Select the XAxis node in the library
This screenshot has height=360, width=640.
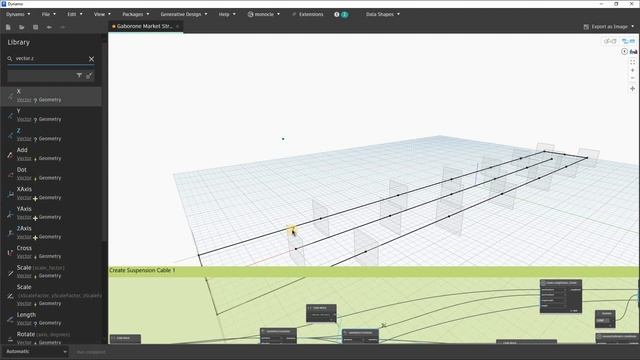(51, 193)
